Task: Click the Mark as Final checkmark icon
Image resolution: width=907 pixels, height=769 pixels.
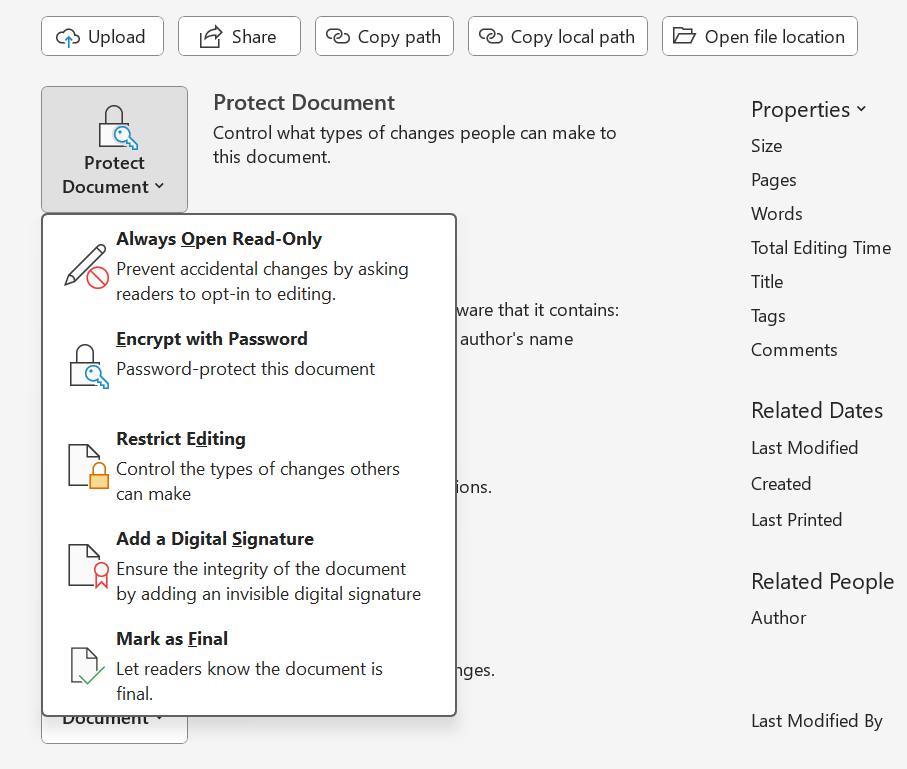Action: pos(86,665)
